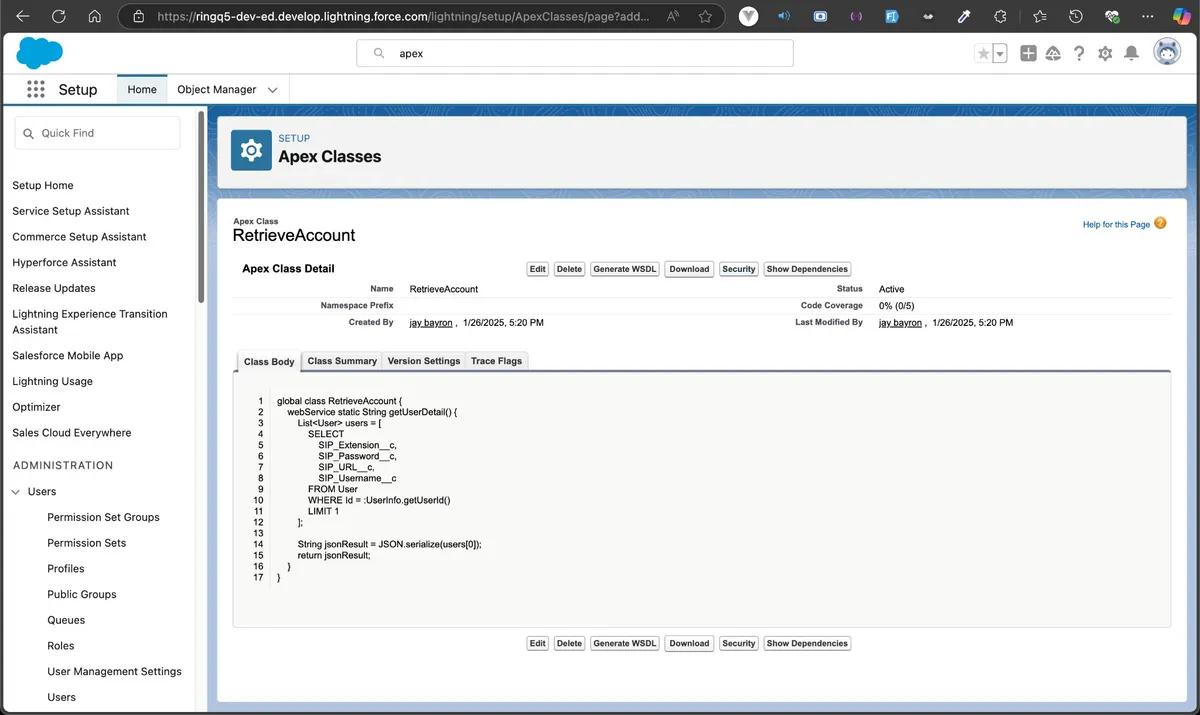Open Service Setup Assistant in sidebar

click(71, 211)
